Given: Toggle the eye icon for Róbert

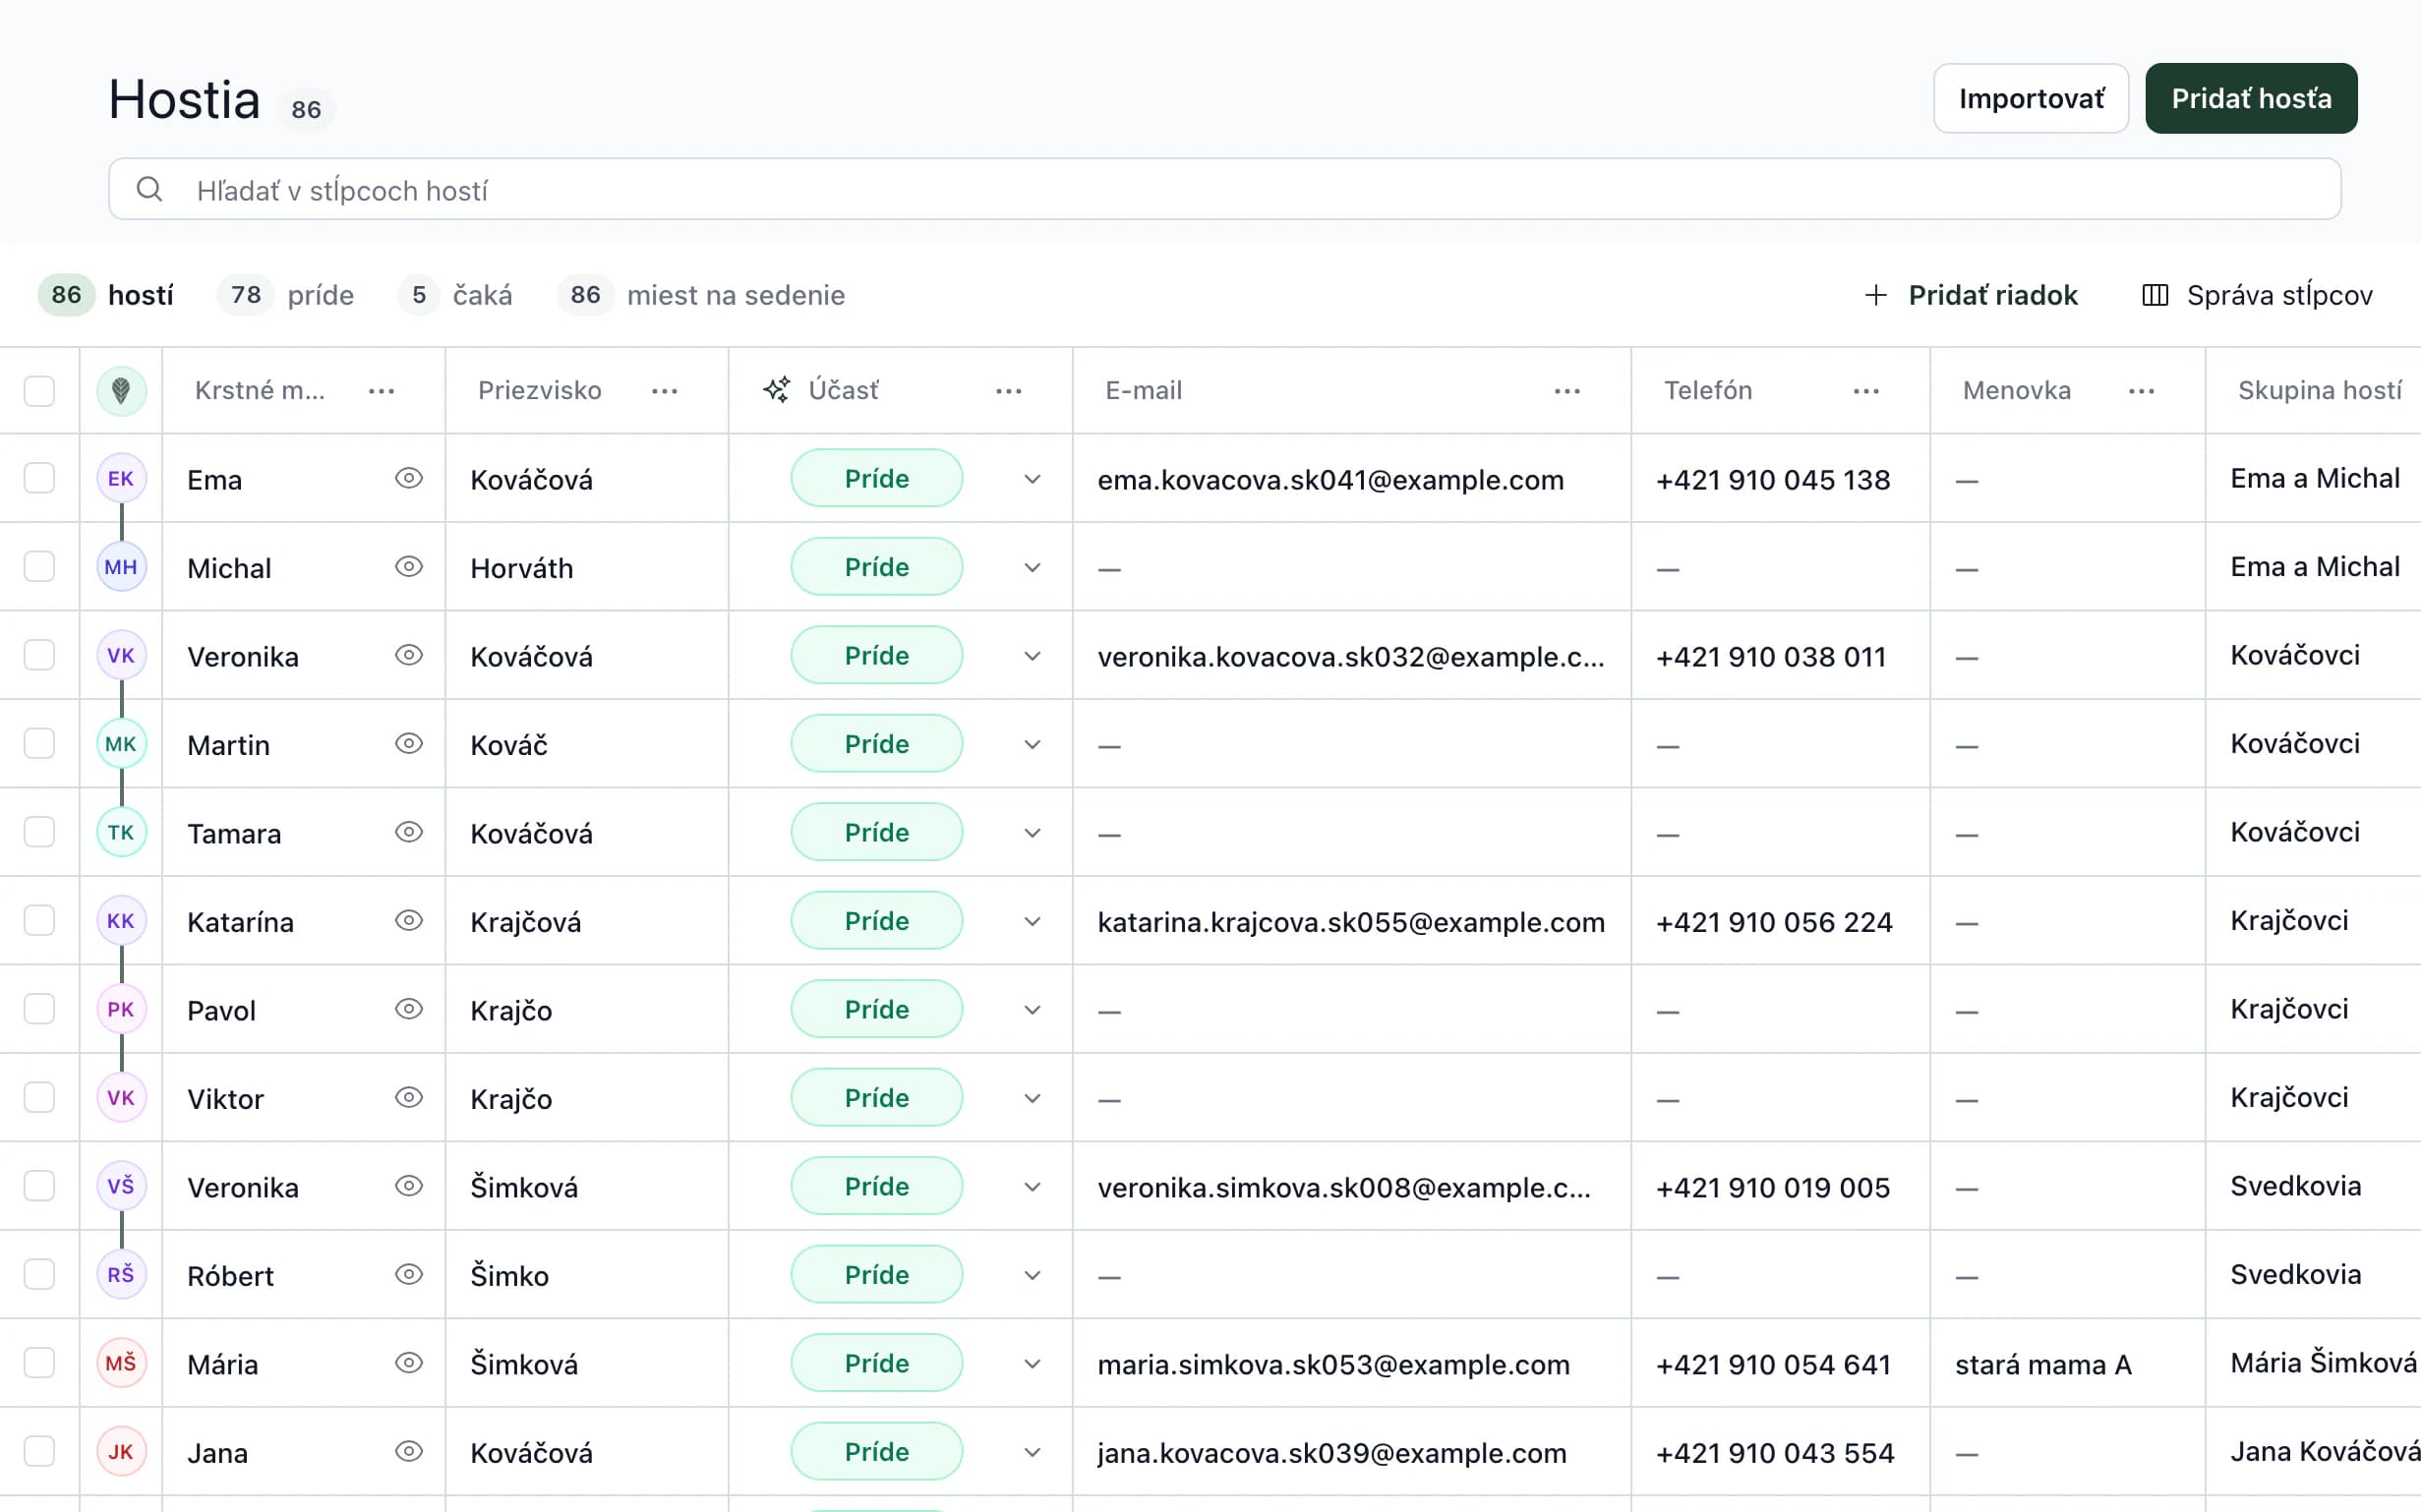Looking at the screenshot, I should tap(409, 1274).
